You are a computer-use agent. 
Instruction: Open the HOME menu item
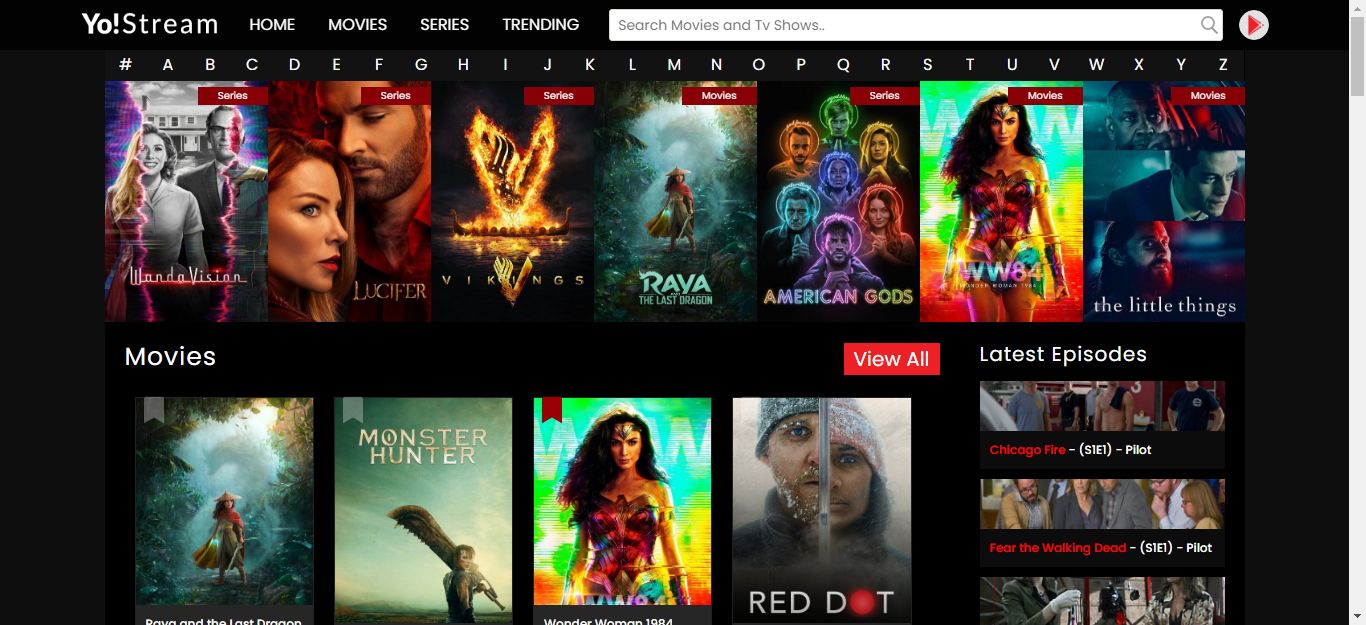point(272,24)
